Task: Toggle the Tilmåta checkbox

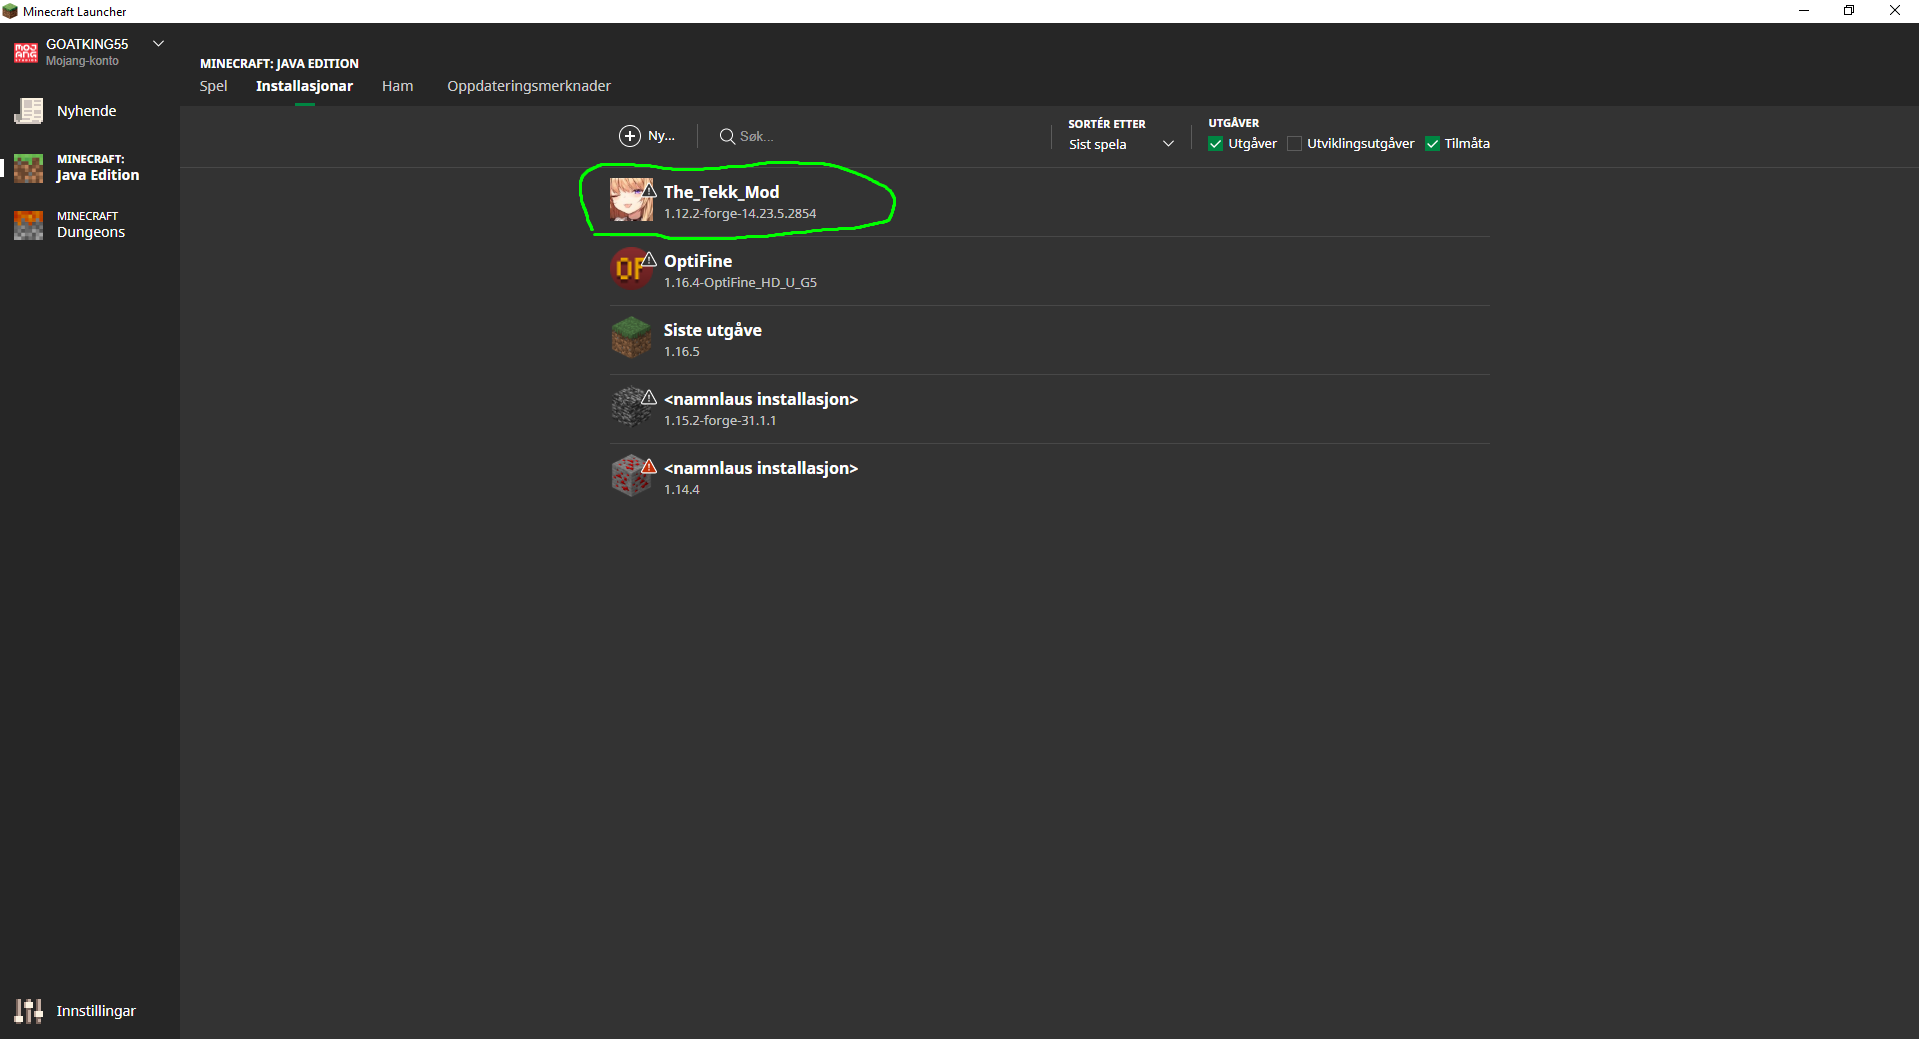Action: pos(1432,144)
